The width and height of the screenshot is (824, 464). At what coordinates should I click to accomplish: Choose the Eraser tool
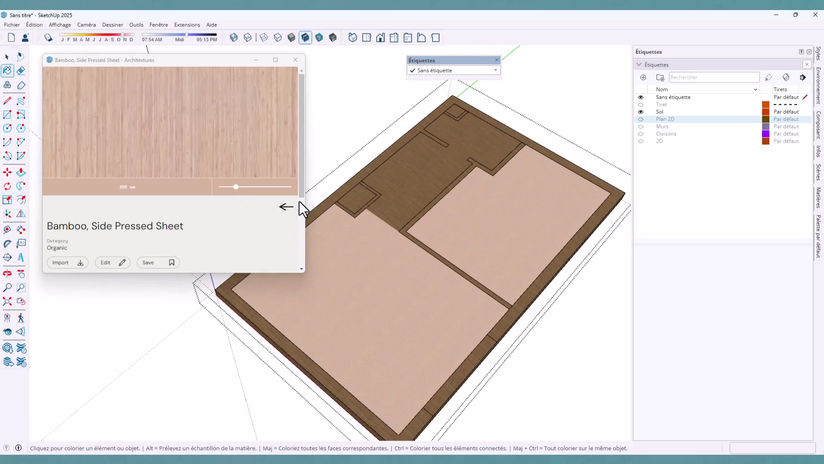point(21,70)
